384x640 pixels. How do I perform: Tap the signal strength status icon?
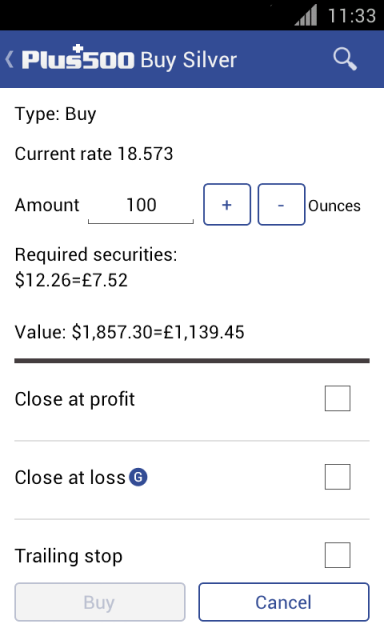tap(306, 16)
